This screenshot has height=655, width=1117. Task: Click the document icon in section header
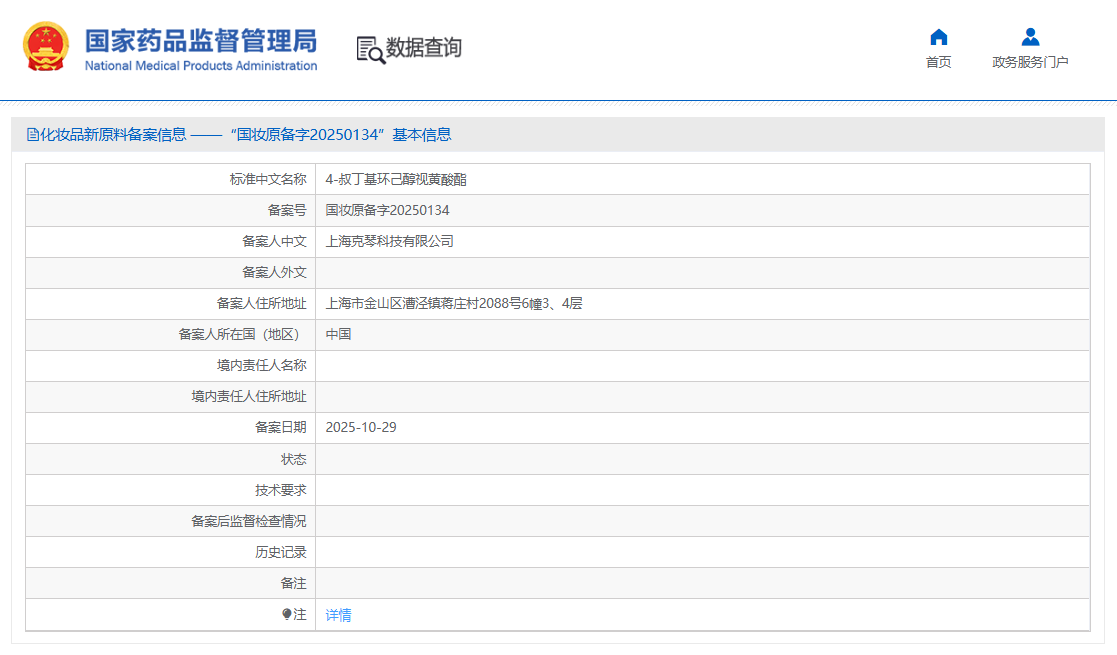tap(32, 135)
